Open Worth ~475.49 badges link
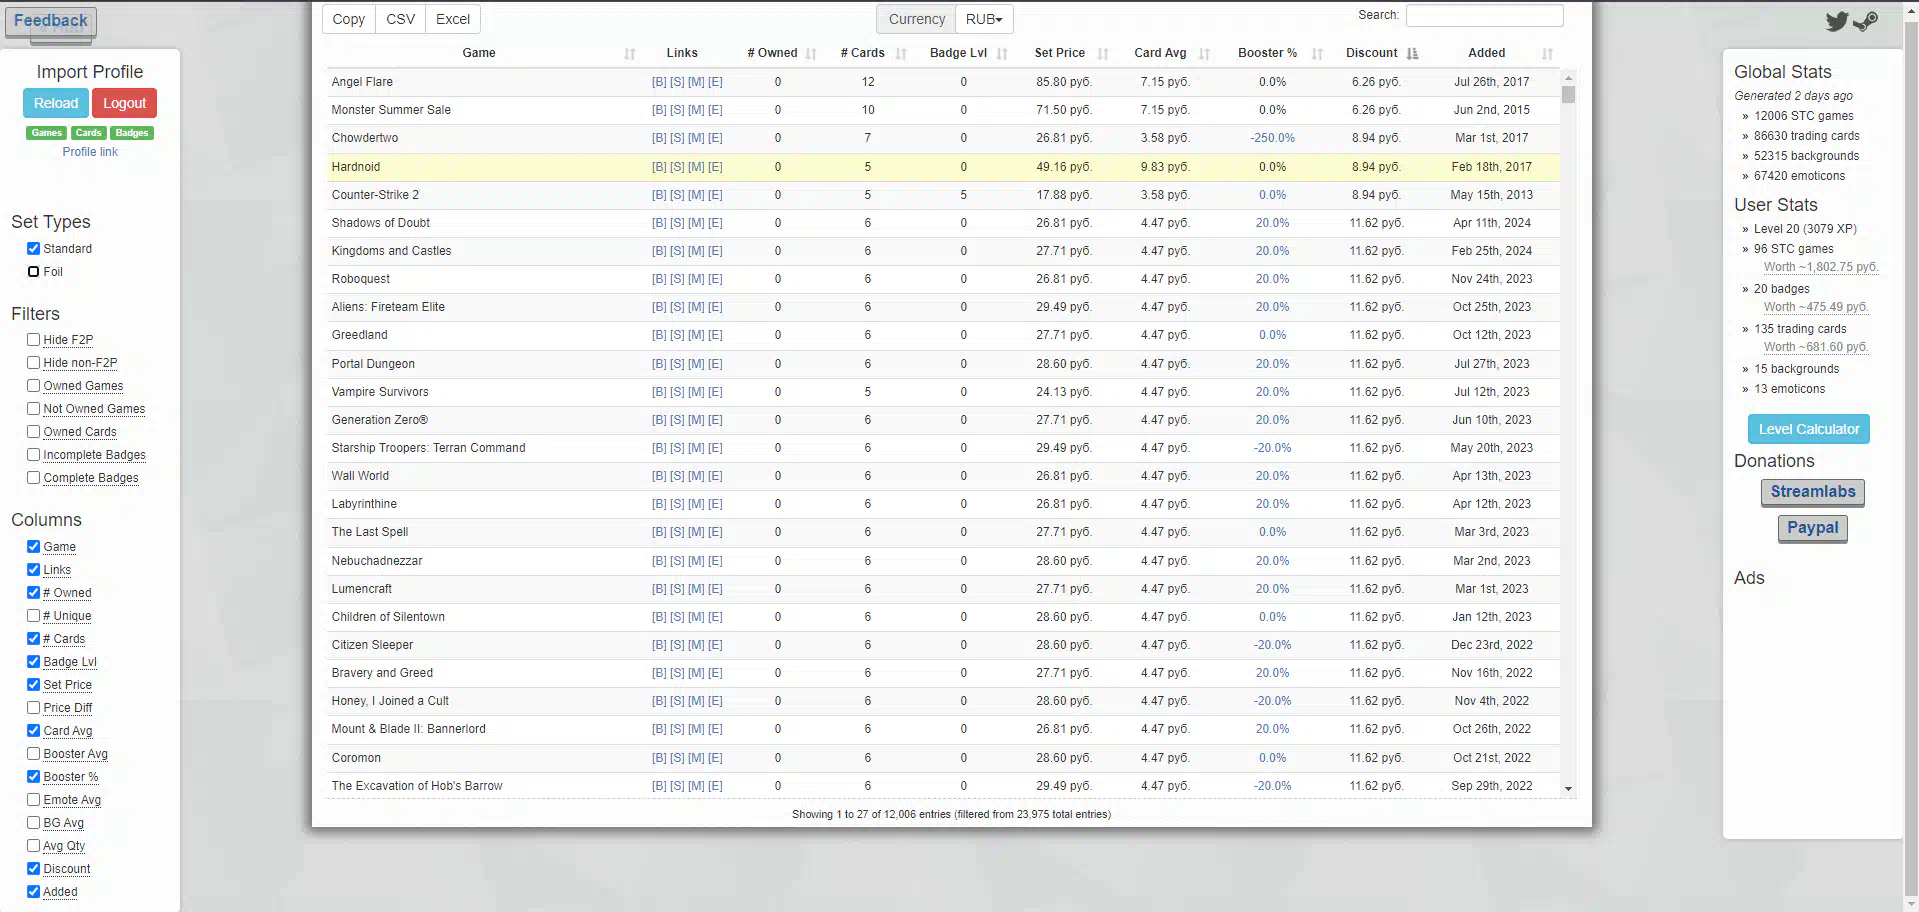The image size is (1919, 912). click(x=1816, y=307)
